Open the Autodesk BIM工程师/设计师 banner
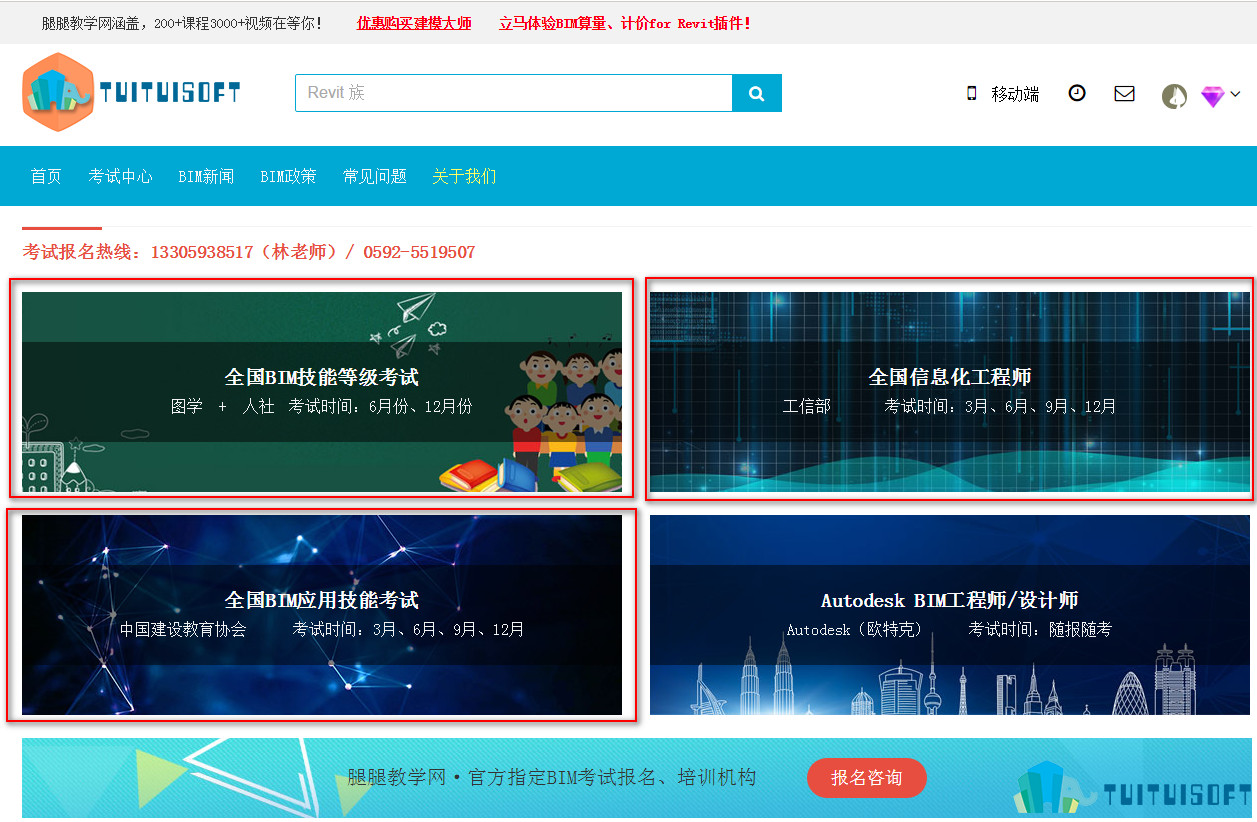 click(x=950, y=615)
